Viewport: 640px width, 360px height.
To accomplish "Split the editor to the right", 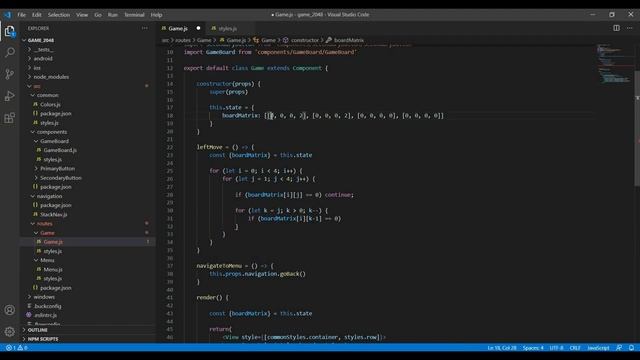I will [x=616, y=28].
